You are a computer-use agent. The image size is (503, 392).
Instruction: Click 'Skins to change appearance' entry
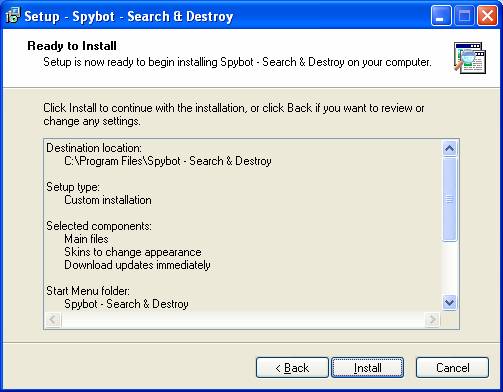click(x=133, y=252)
